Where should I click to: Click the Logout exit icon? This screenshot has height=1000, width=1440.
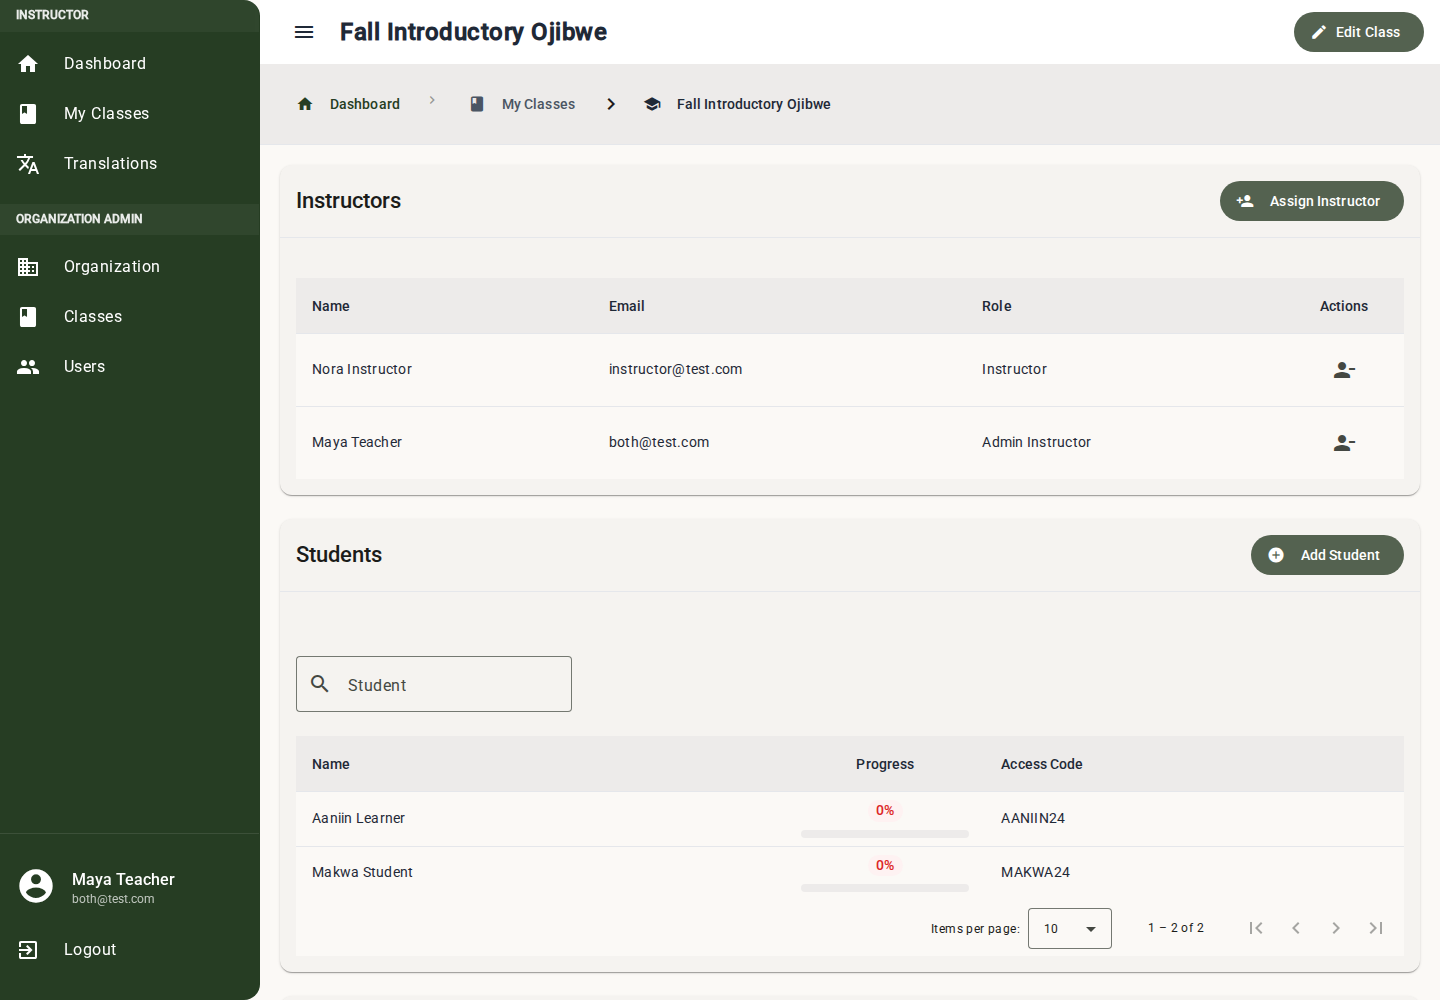coord(28,950)
